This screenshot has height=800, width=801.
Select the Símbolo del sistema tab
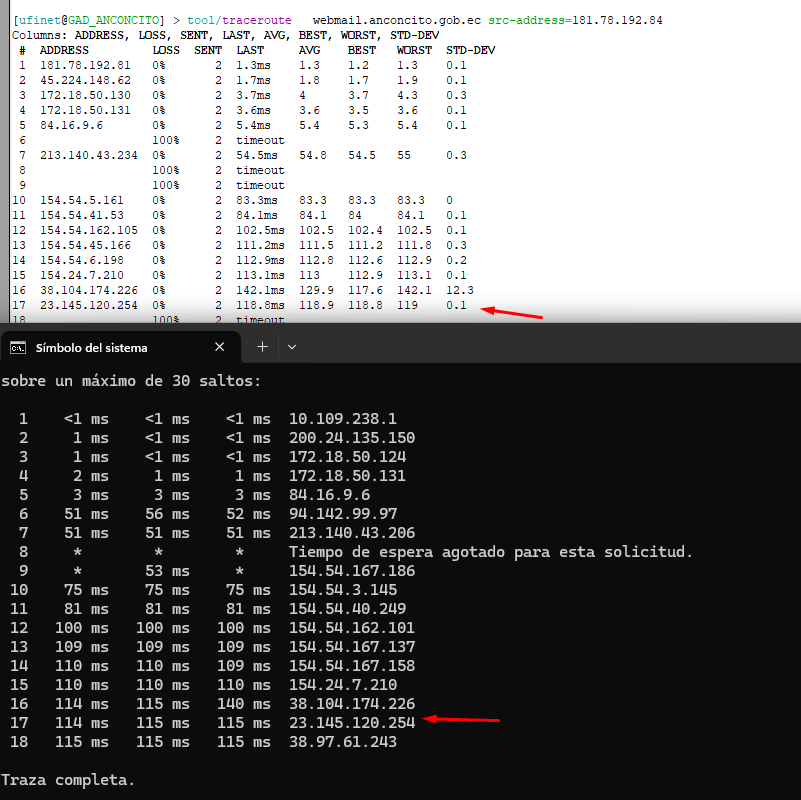(x=92, y=348)
